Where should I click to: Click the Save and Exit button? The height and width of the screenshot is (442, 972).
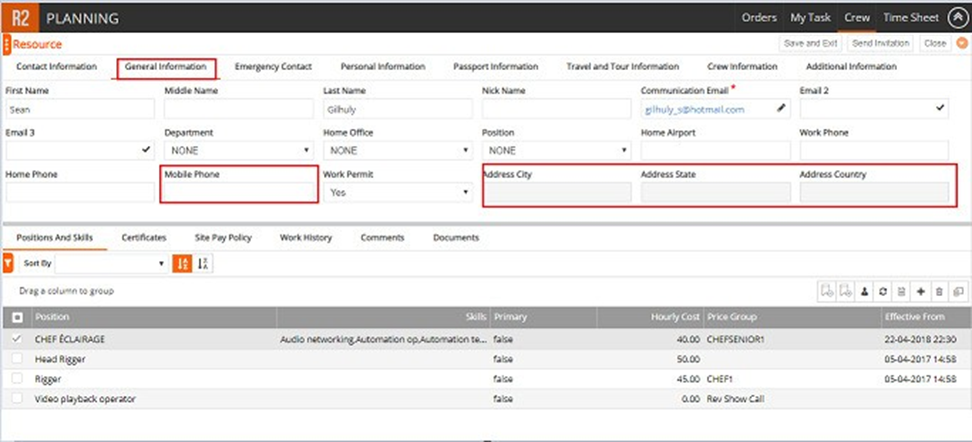[810, 44]
